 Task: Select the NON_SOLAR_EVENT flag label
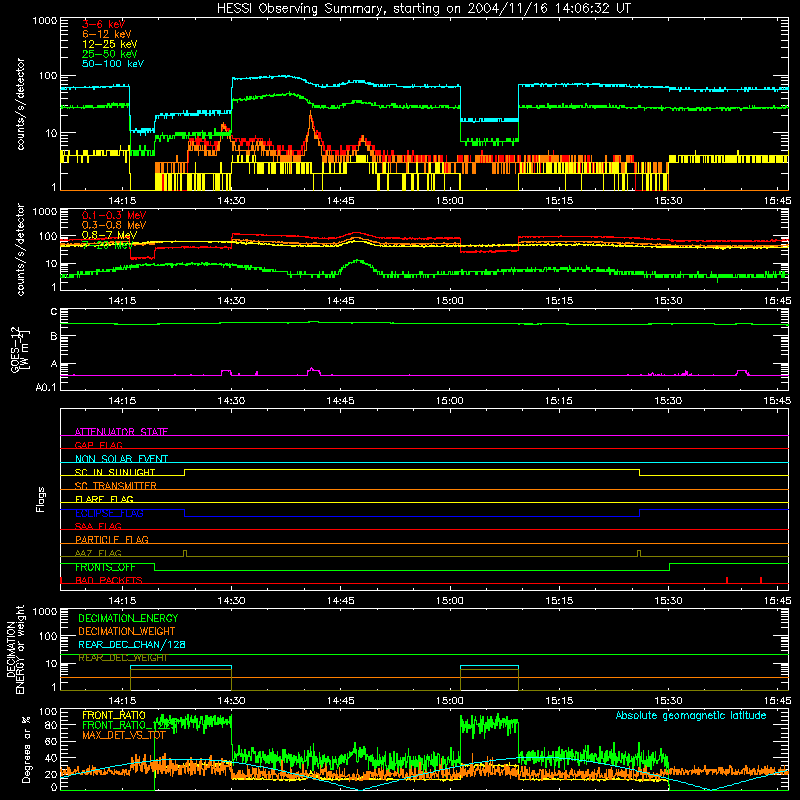121,459
